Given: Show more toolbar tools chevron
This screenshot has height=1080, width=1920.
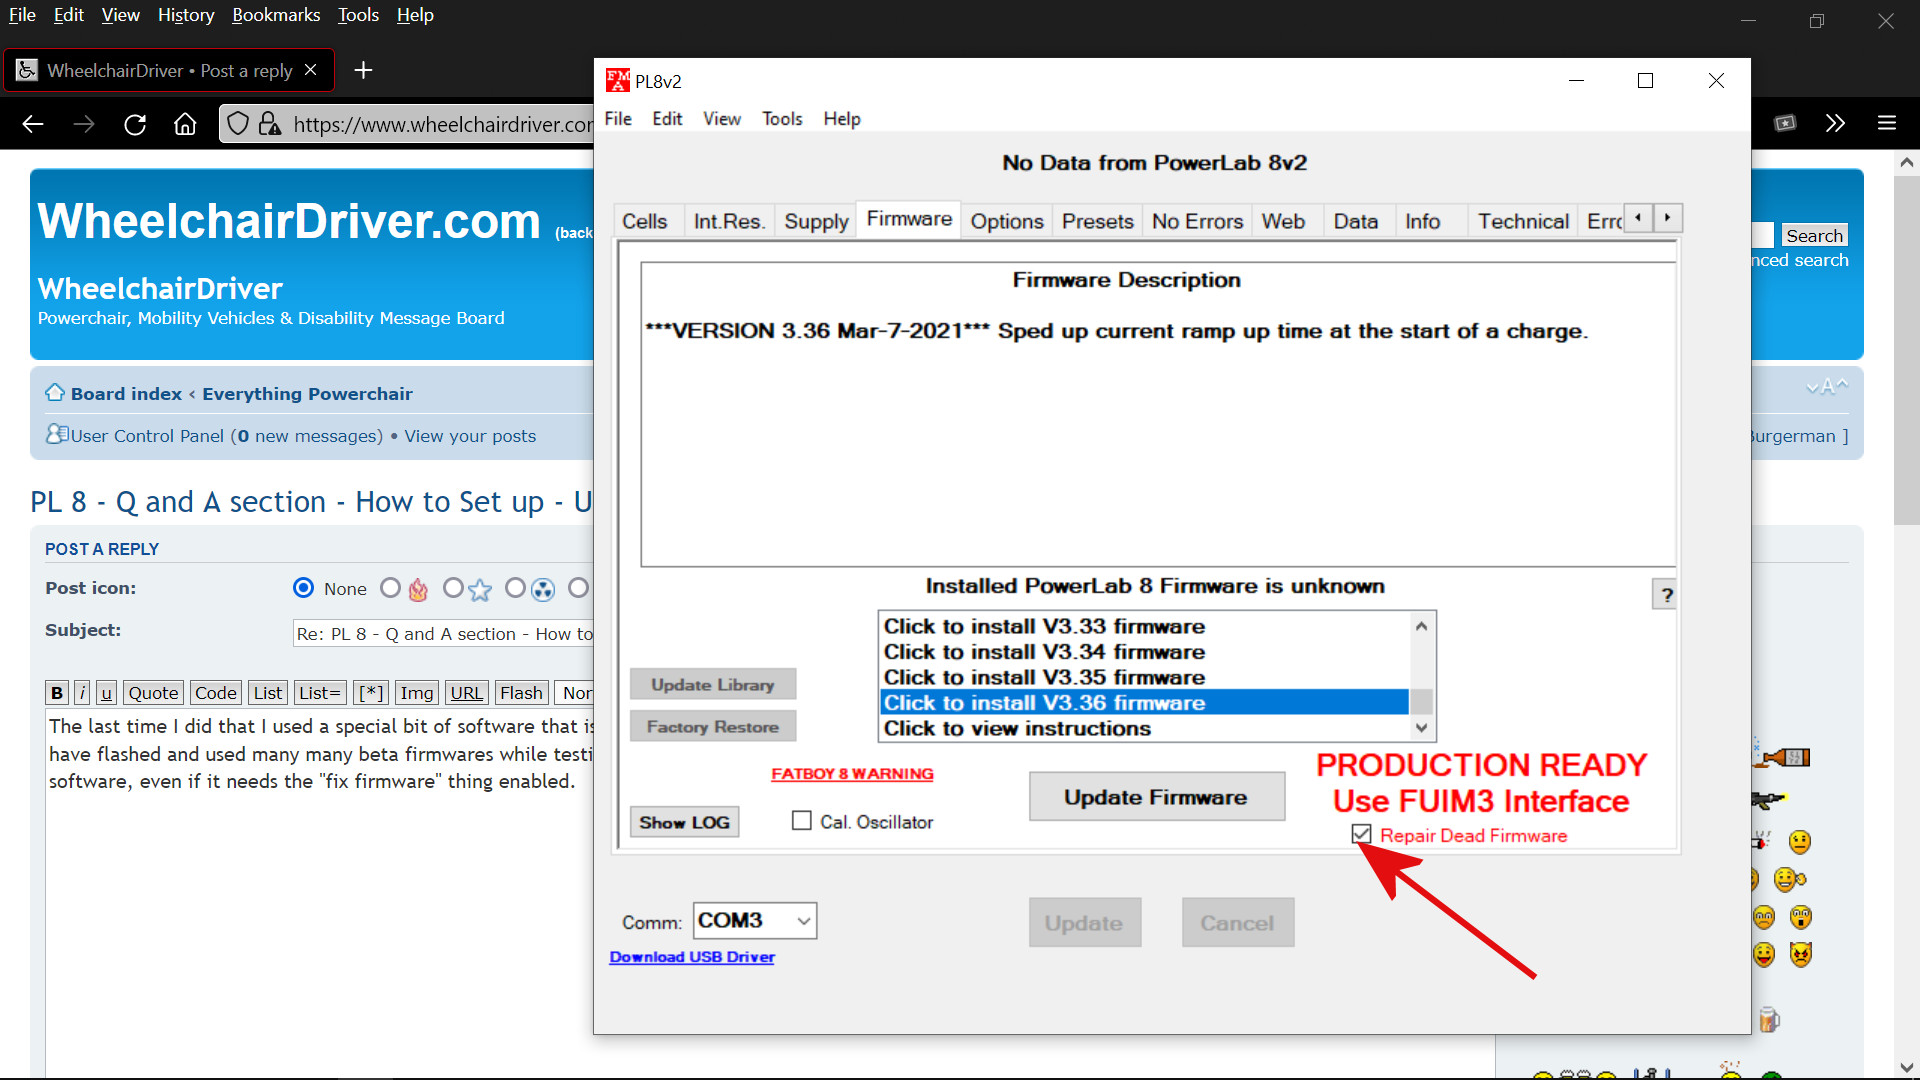Looking at the screenshot, I should point(1835,123).
